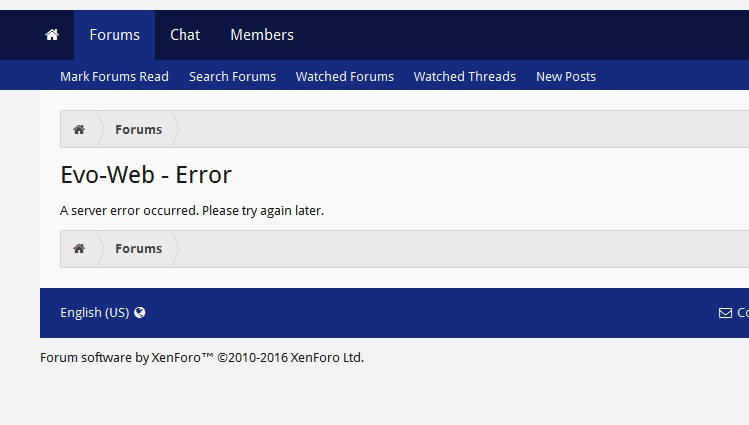This screenshot has width=749, height=425.
Task: Open the English (US) language chooser
Action: (94, 312)
